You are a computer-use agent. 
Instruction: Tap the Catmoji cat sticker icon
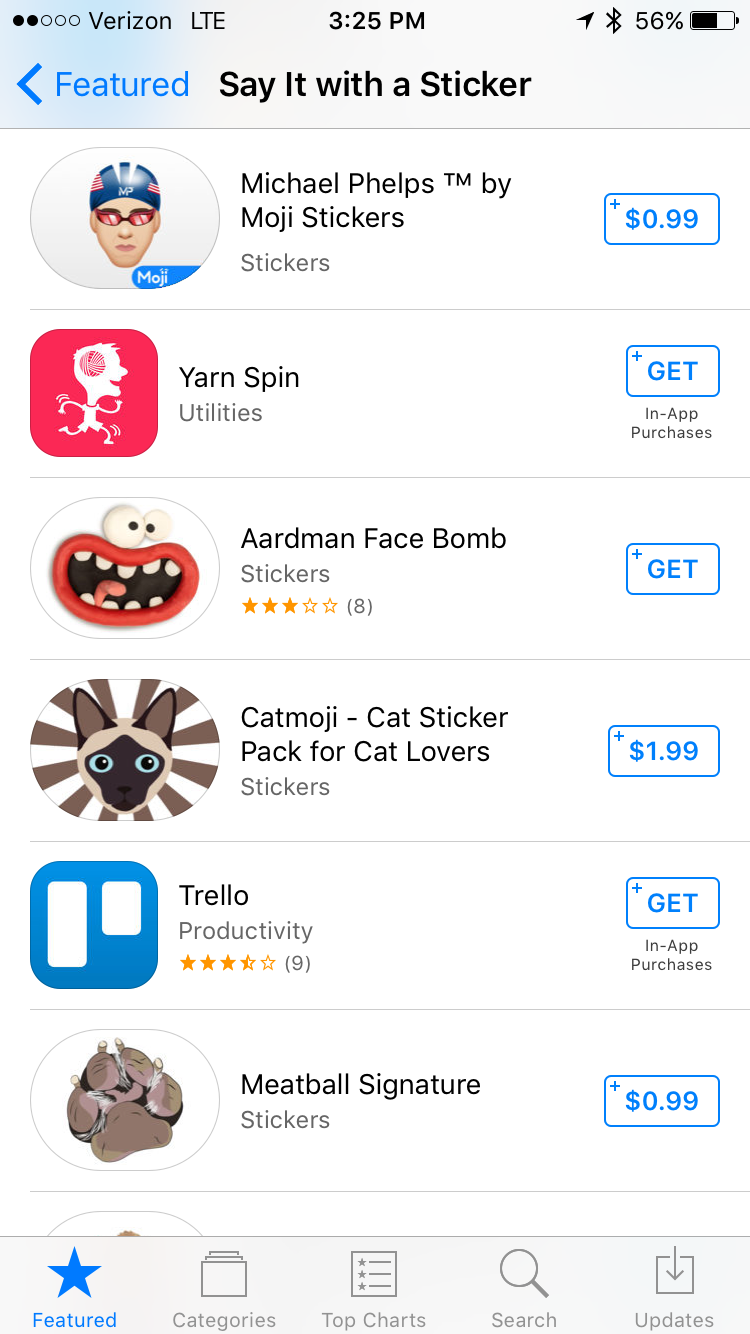click(125, 750)
